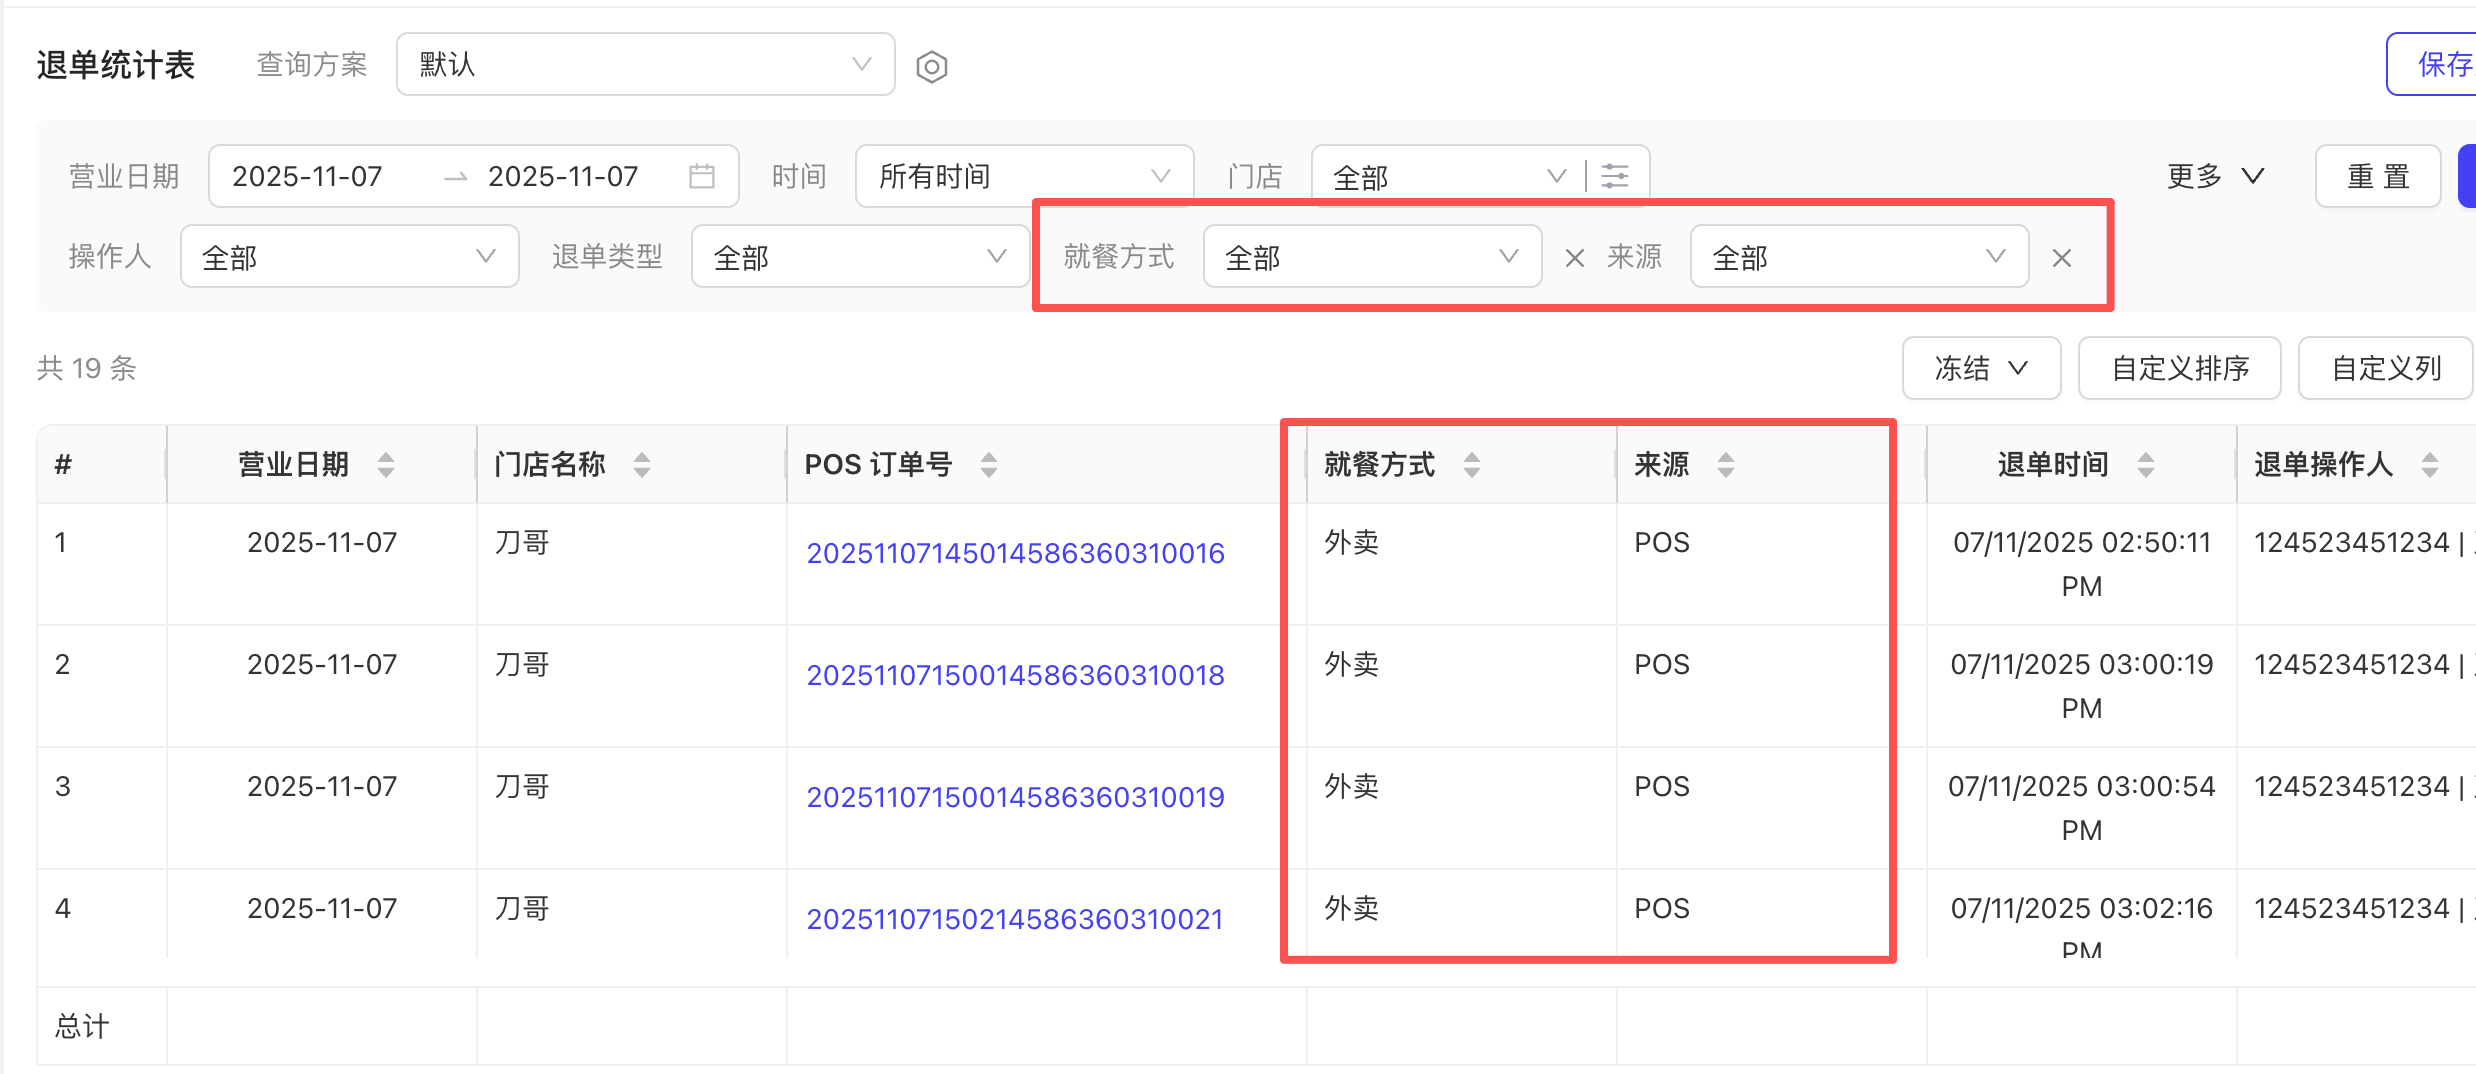Sort by 退单时间 column arrows
This screenshot has height=1074, width=2476.
point(2146,464)
